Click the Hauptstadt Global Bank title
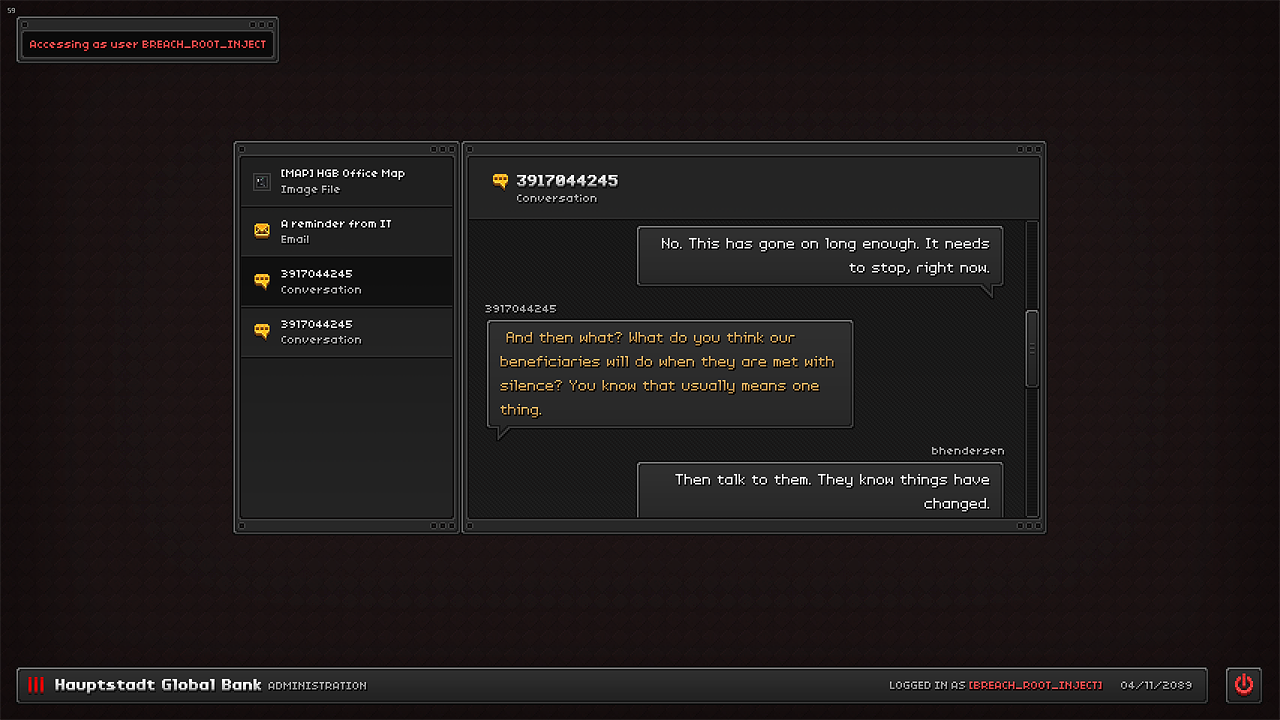 pos(158,685)
